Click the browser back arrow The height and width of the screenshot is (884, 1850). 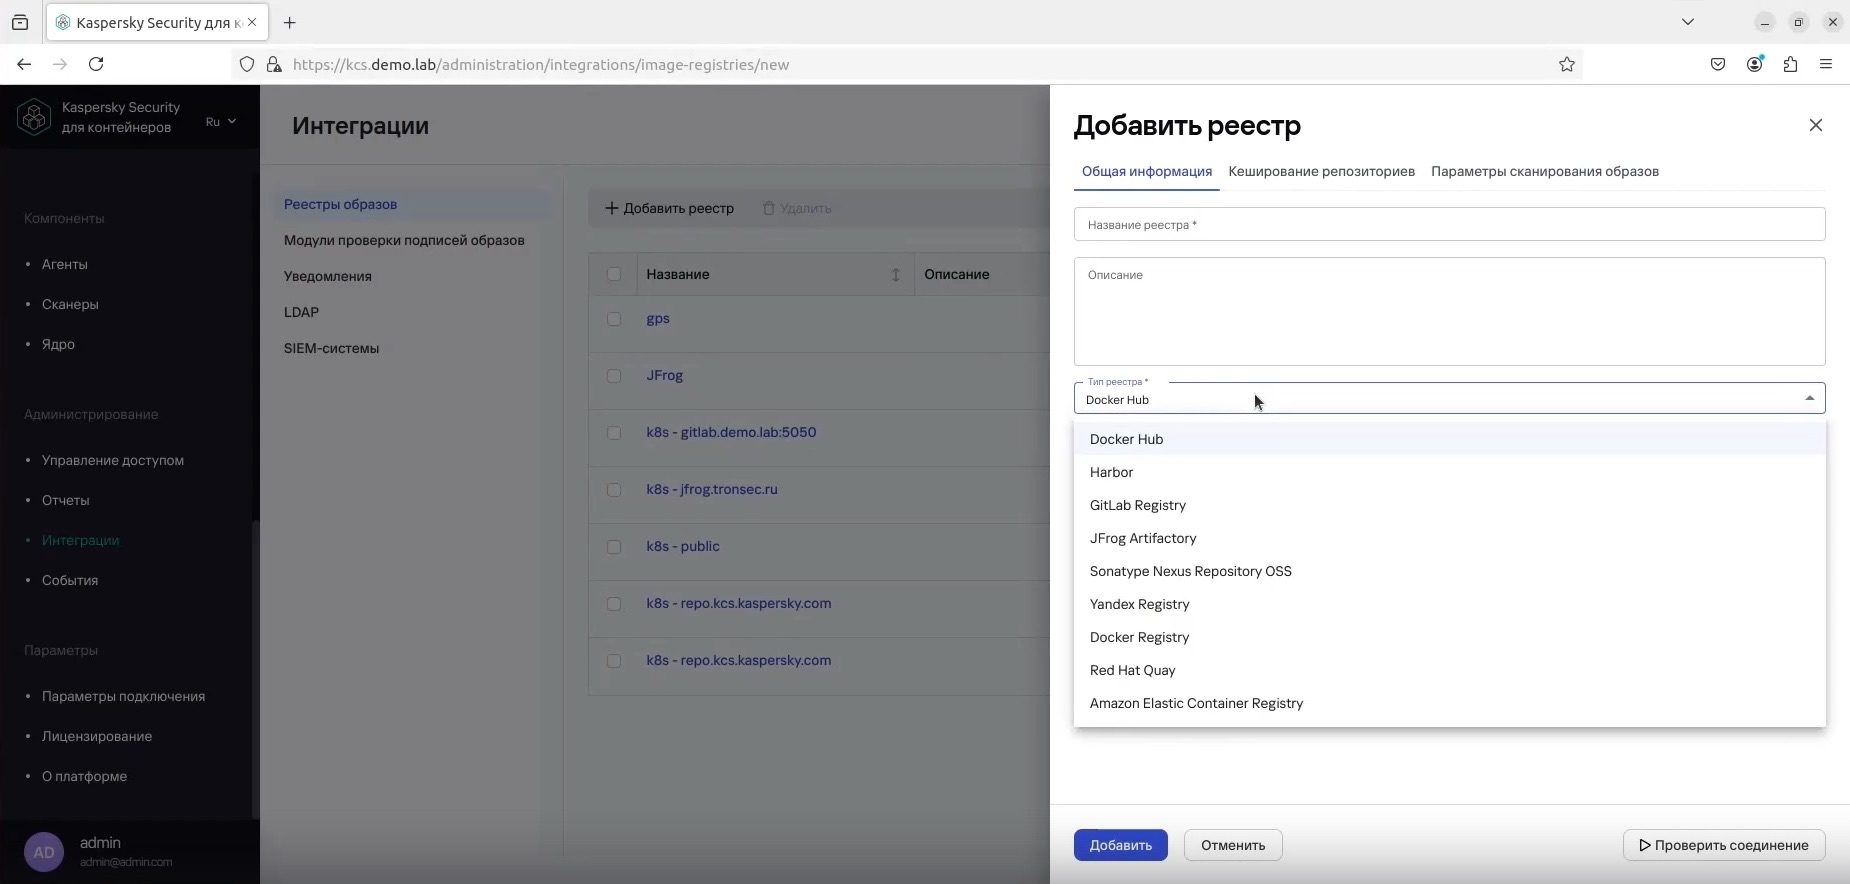(x=24, y=64)
